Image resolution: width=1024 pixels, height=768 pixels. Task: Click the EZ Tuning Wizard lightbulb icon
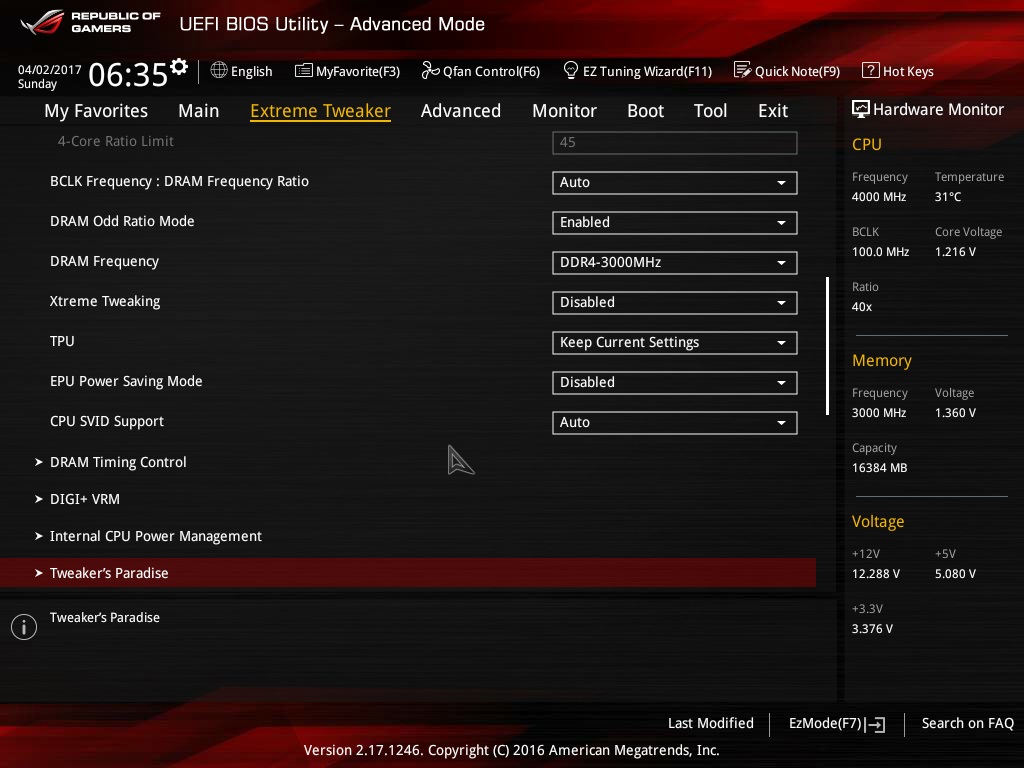pos(571,70)
